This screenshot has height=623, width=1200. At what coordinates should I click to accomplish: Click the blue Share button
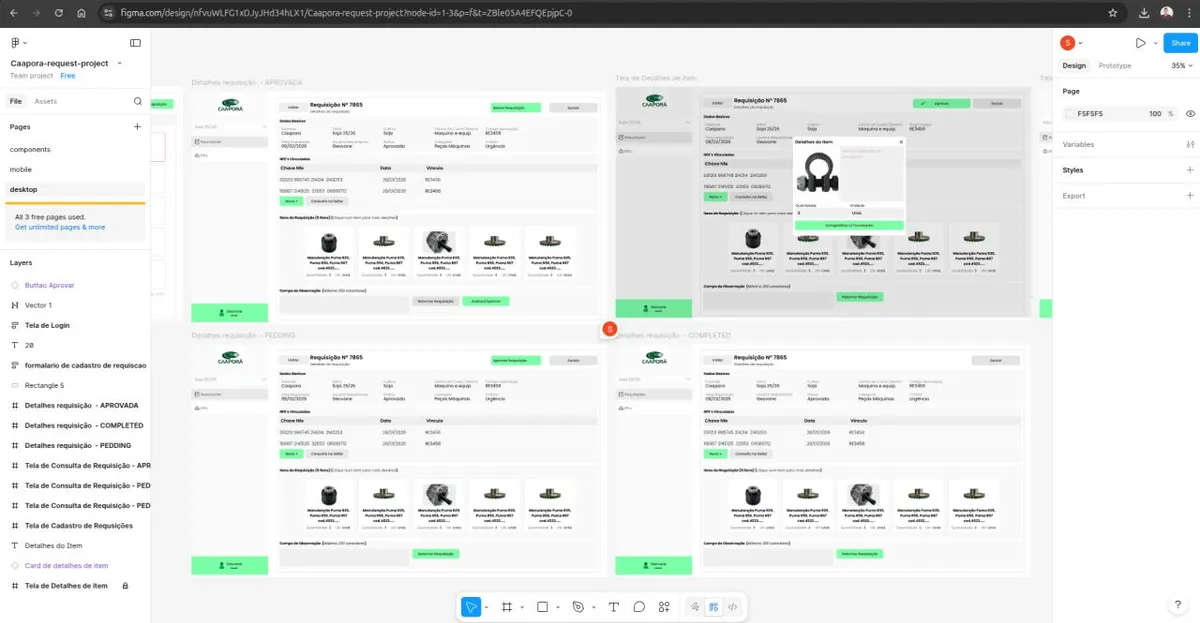tap(1180, 43)
